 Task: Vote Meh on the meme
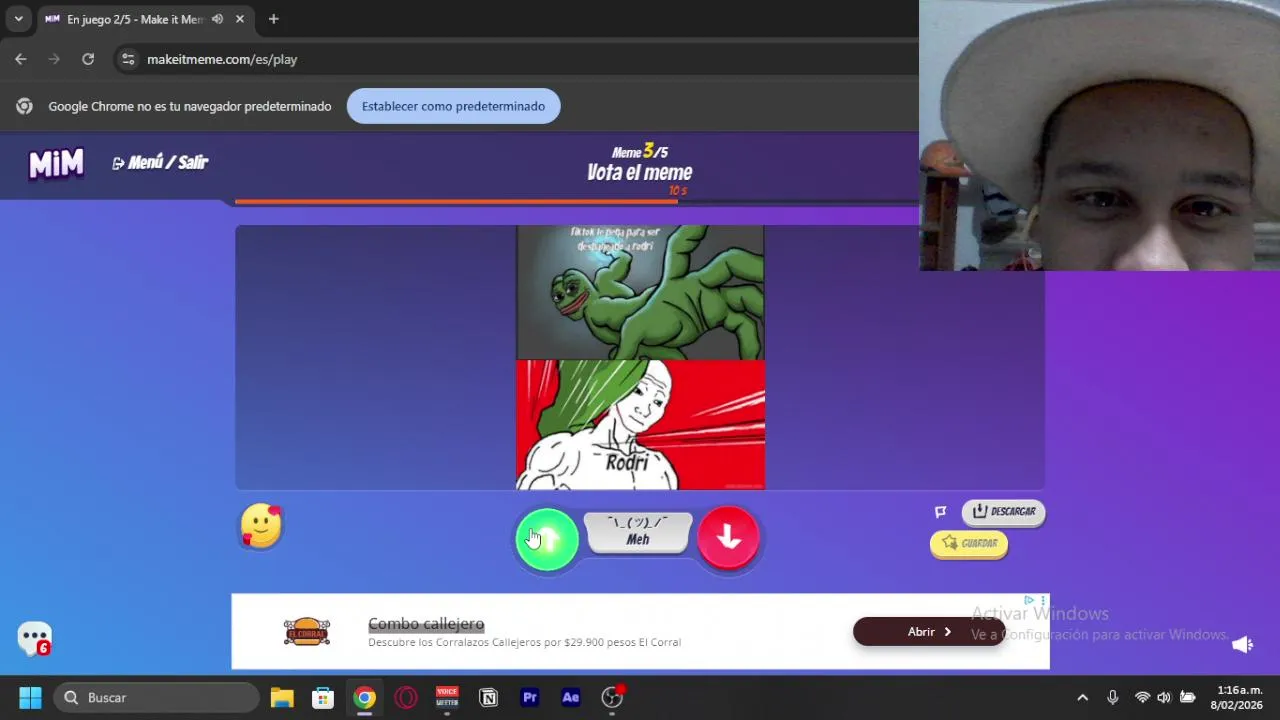(x=638, y=532)
